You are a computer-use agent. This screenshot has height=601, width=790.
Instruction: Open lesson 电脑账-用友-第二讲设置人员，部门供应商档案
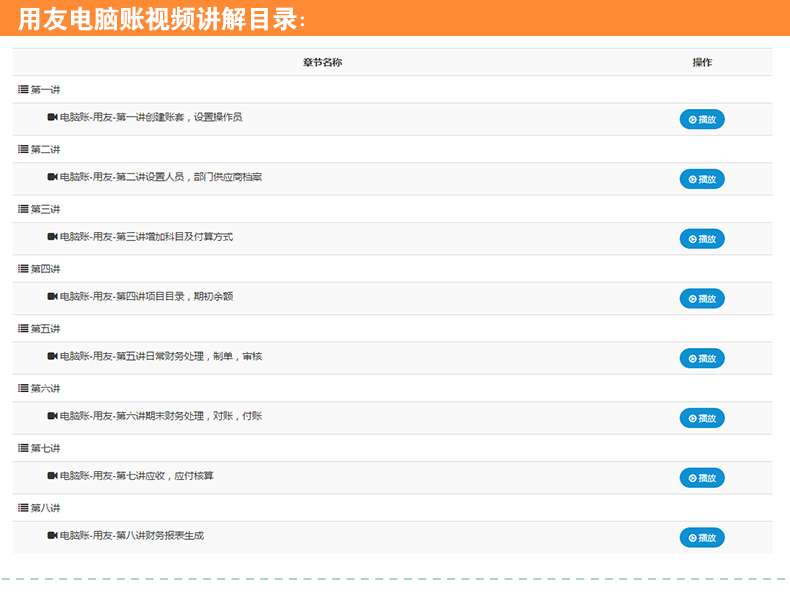161,177
